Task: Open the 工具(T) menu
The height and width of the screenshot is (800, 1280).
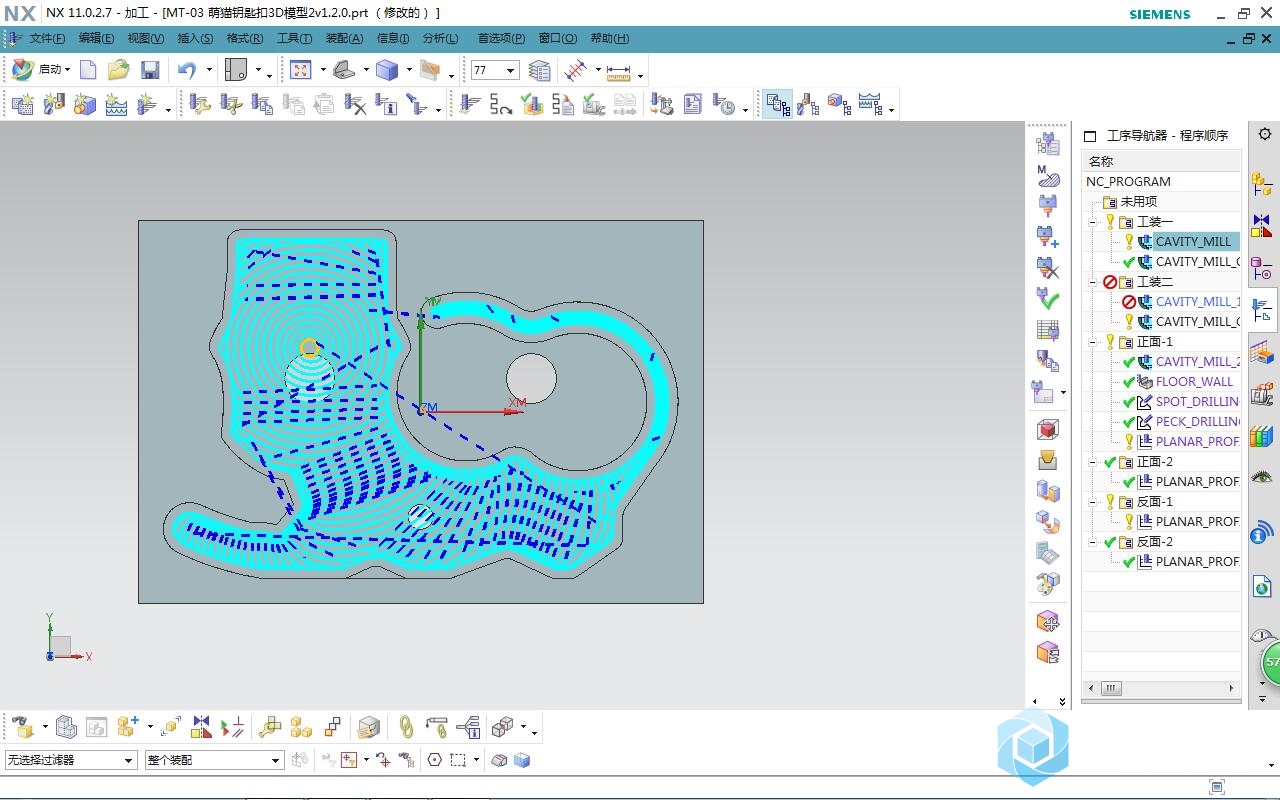Action: click(294, 39)
